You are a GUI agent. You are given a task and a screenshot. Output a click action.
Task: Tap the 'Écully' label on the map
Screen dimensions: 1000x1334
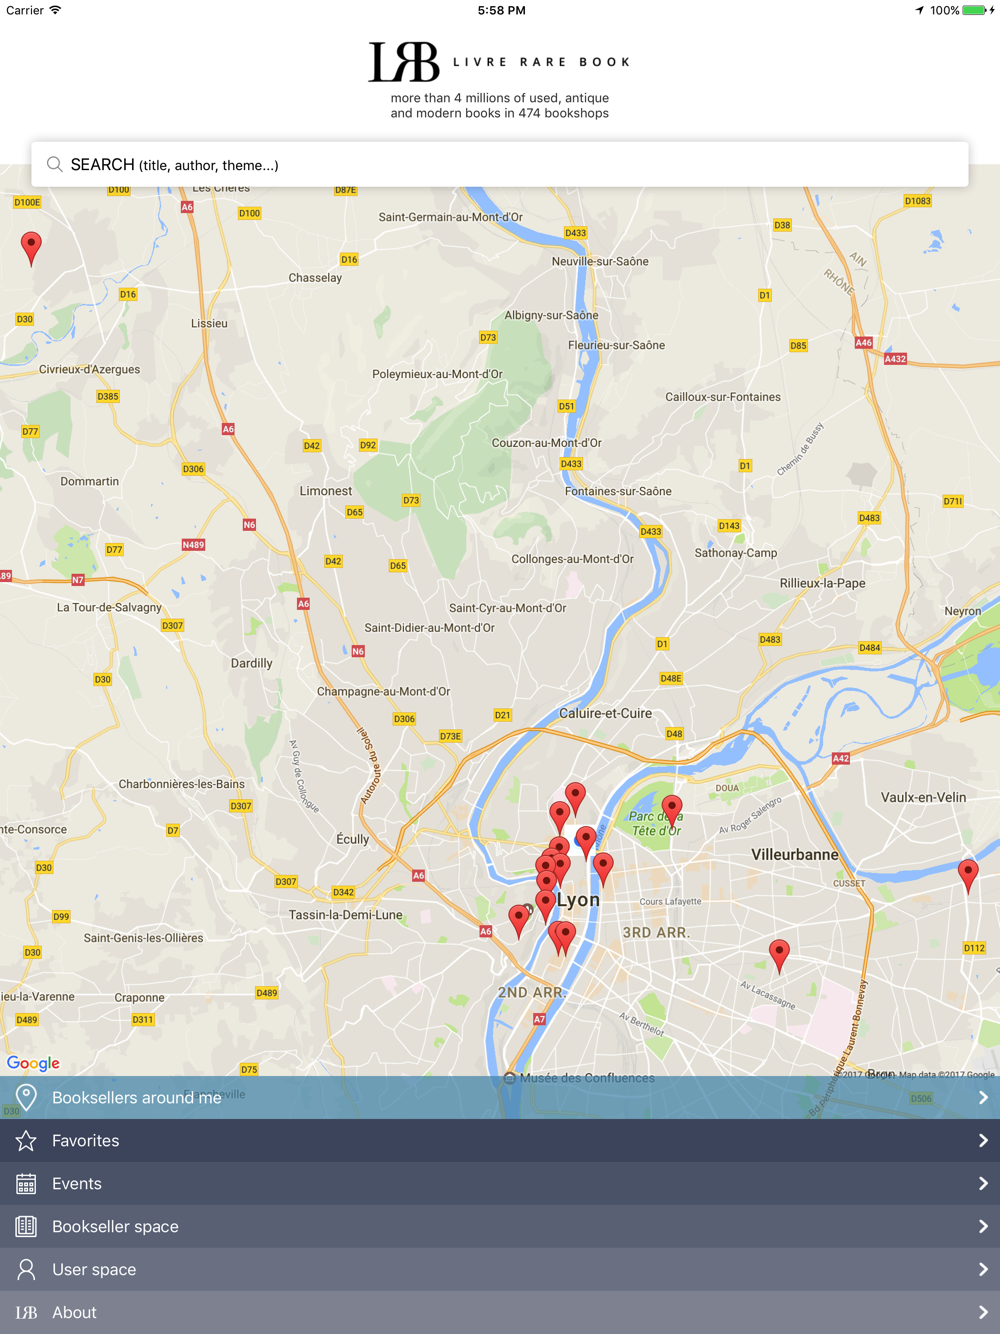[352, 839]
